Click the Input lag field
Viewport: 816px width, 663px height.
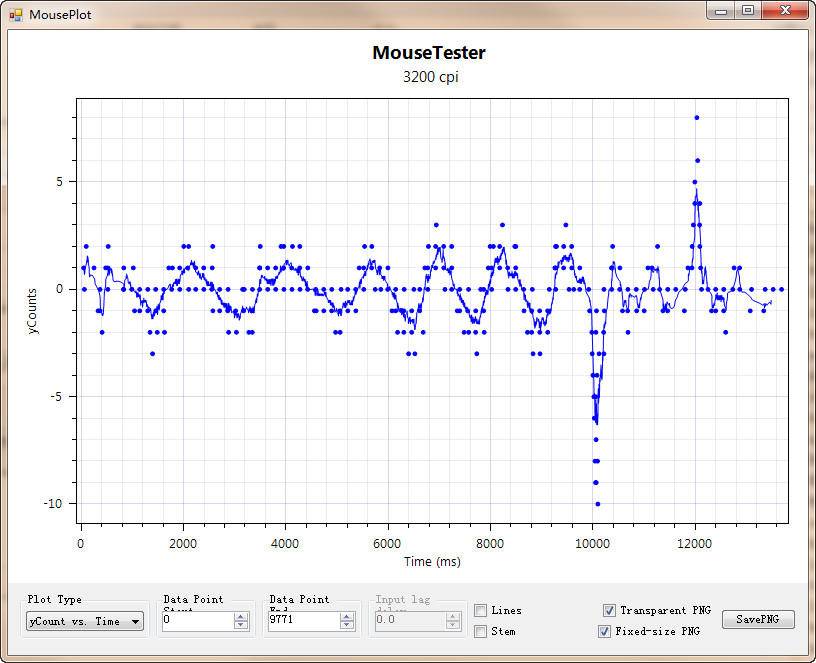coord(408,621)
